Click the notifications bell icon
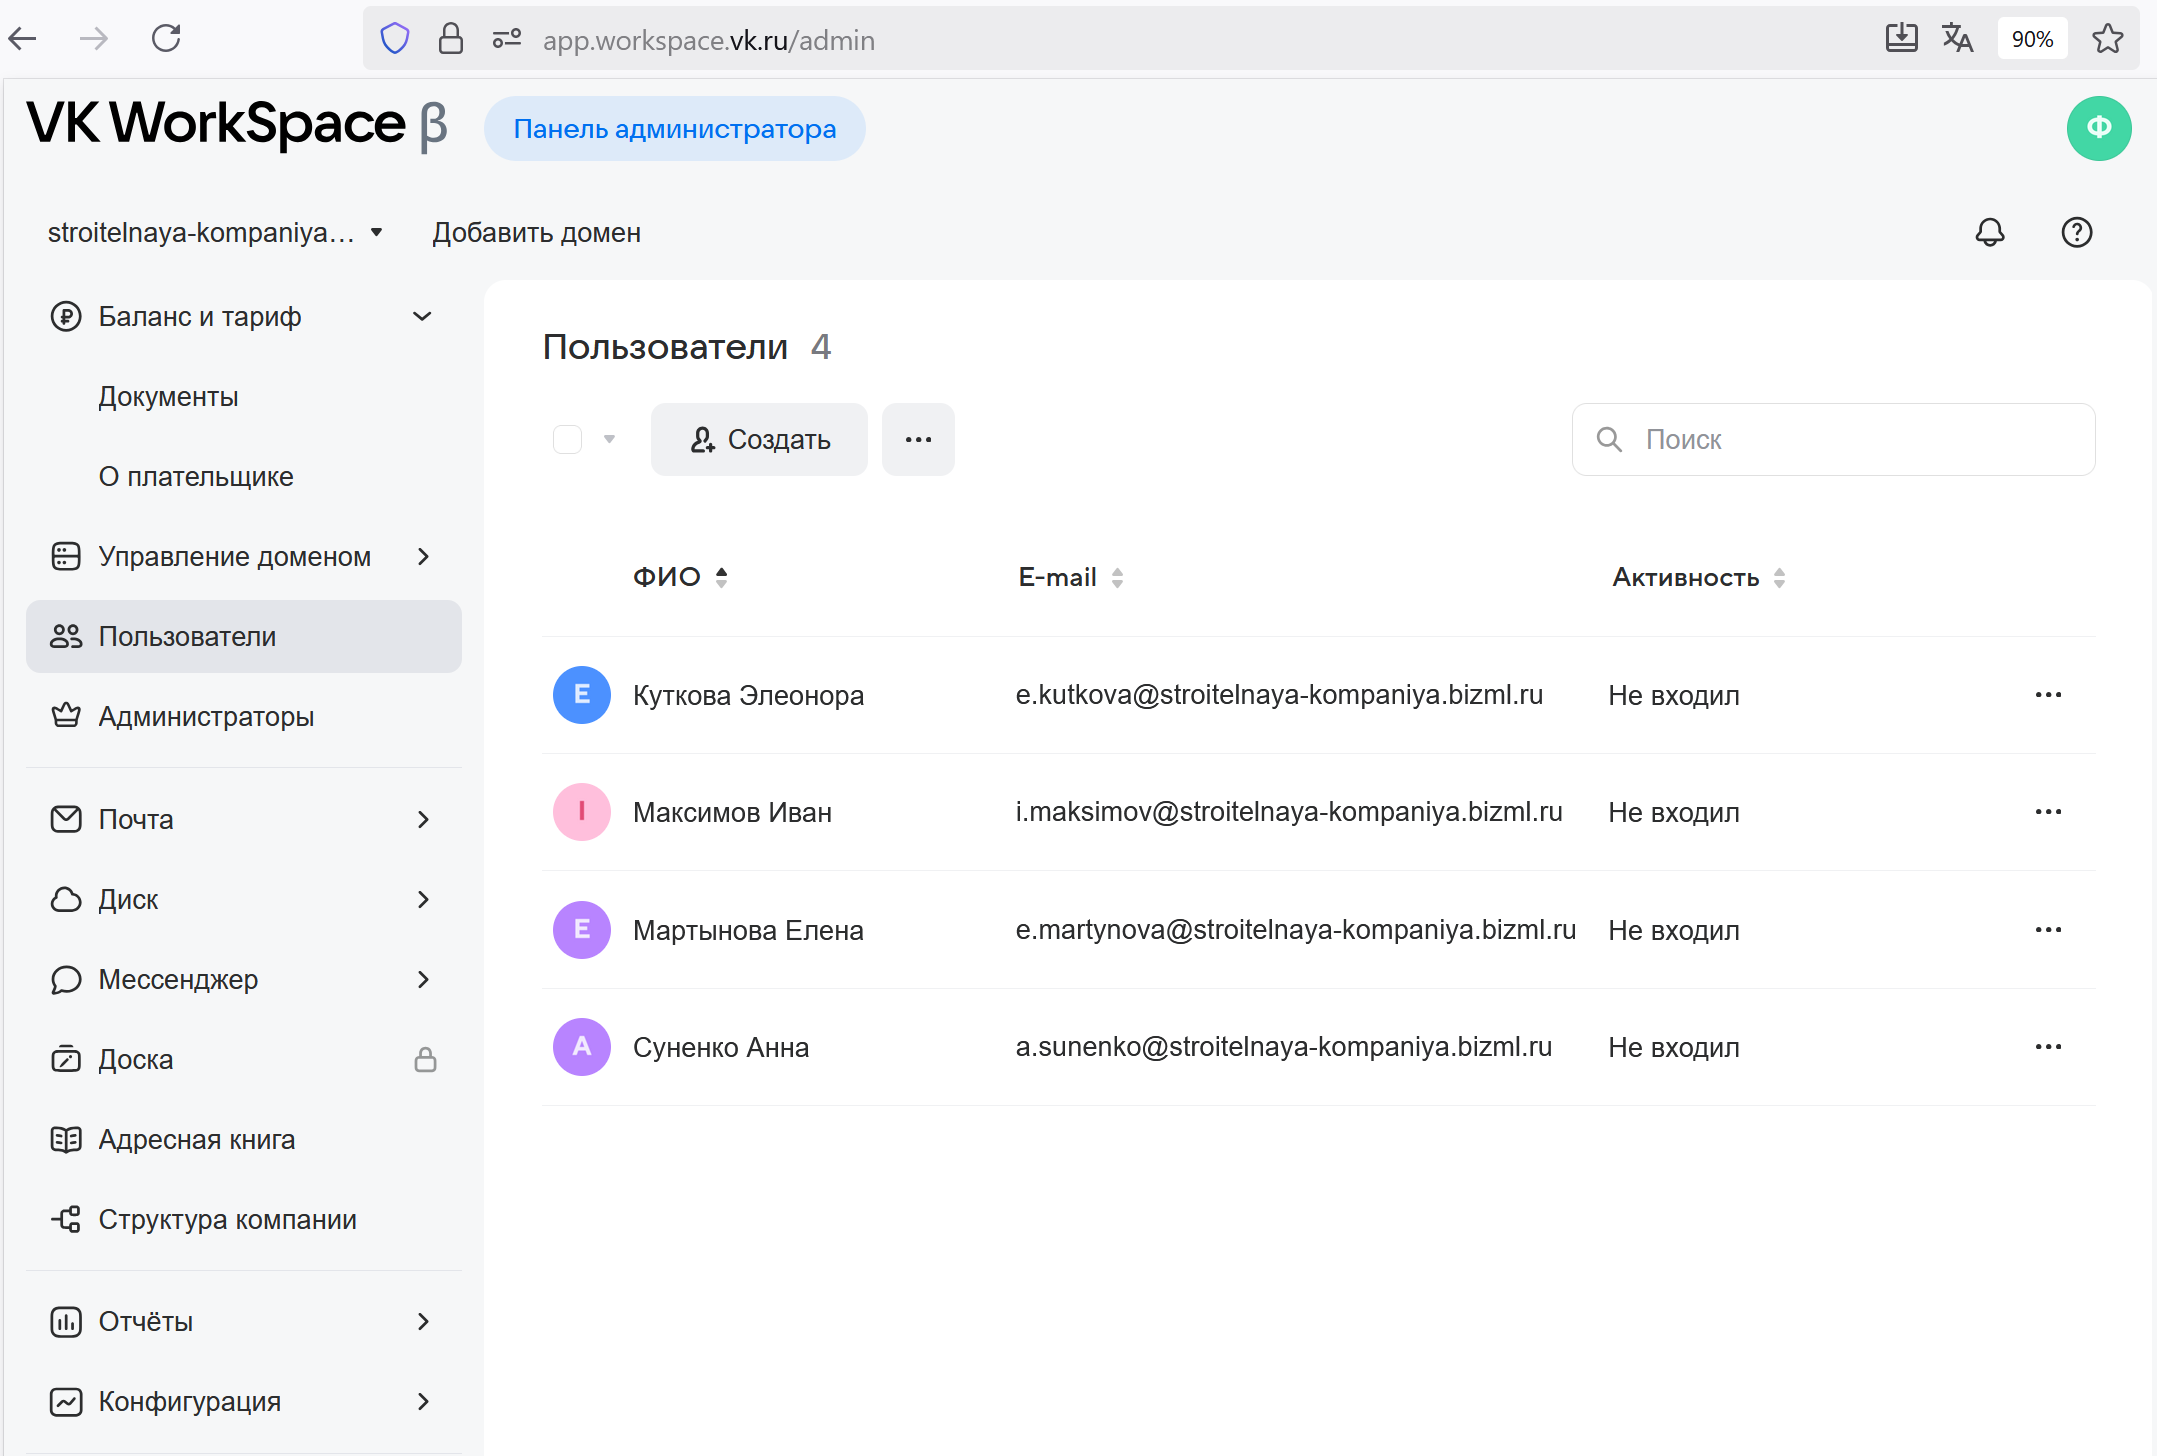 (1989, 232)
